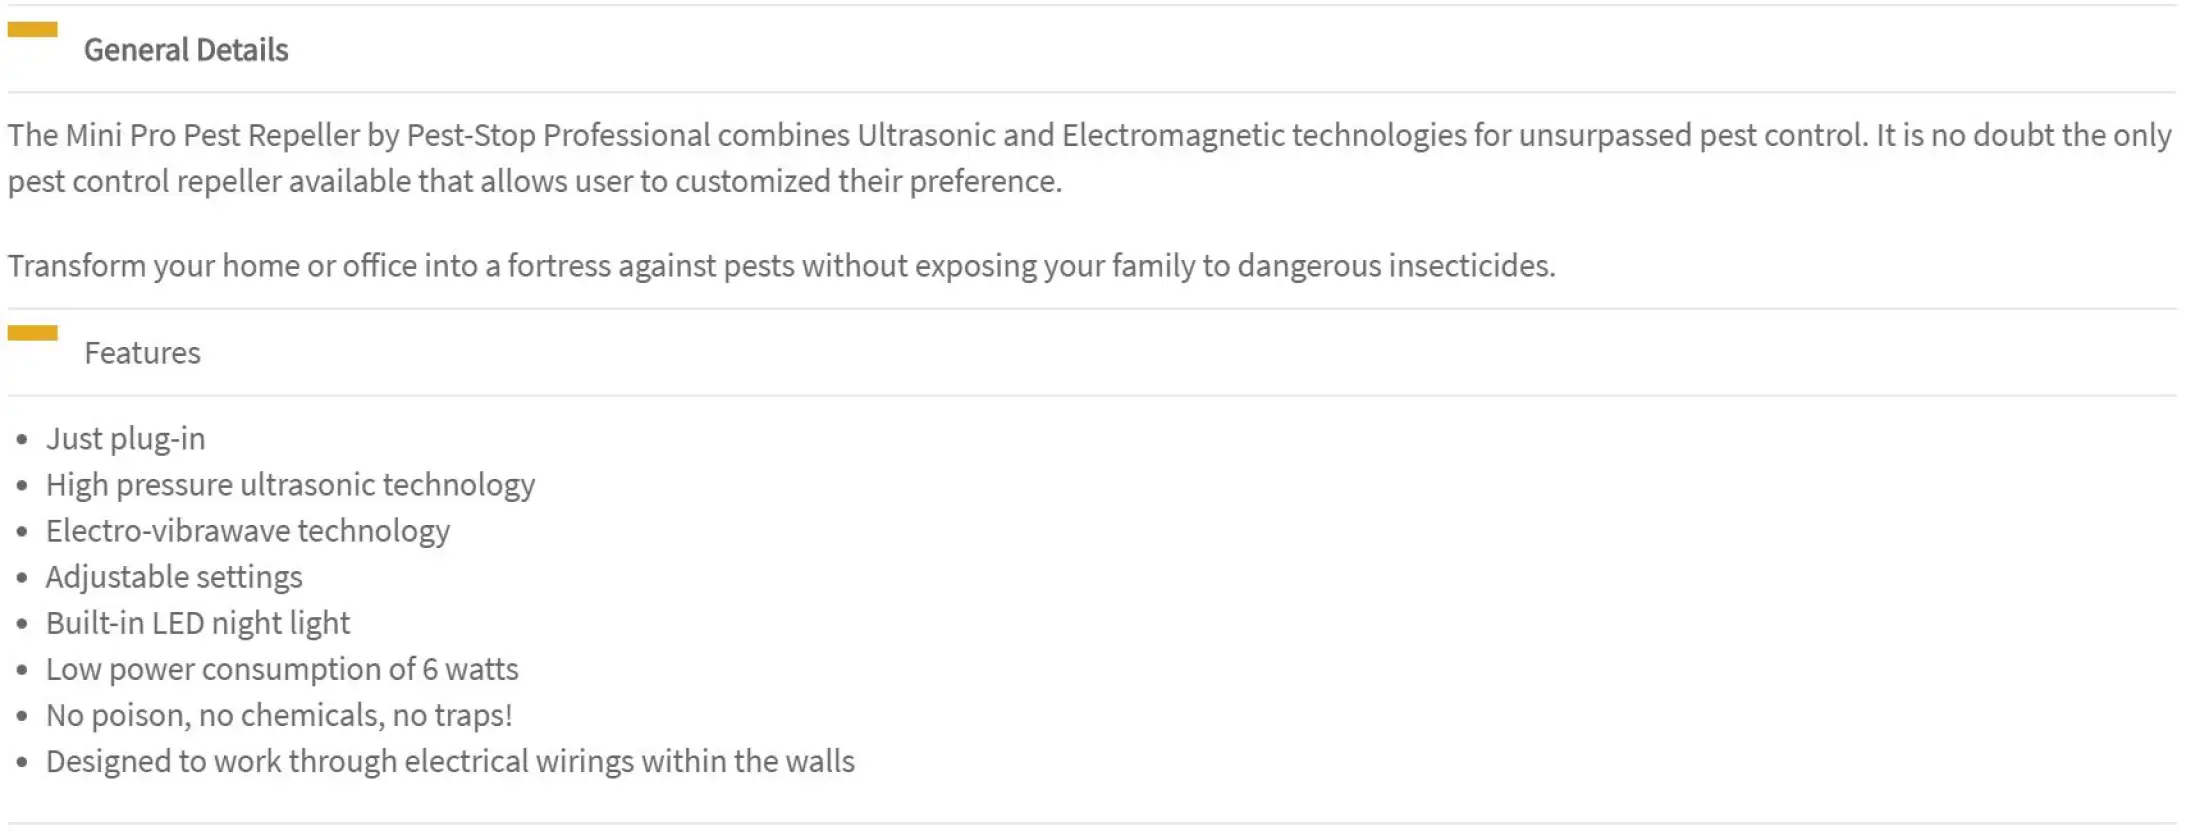Click 'dangerous insecticides' at the paragraph end
The image size is (2200, 840).
[x=1396, y=266]
